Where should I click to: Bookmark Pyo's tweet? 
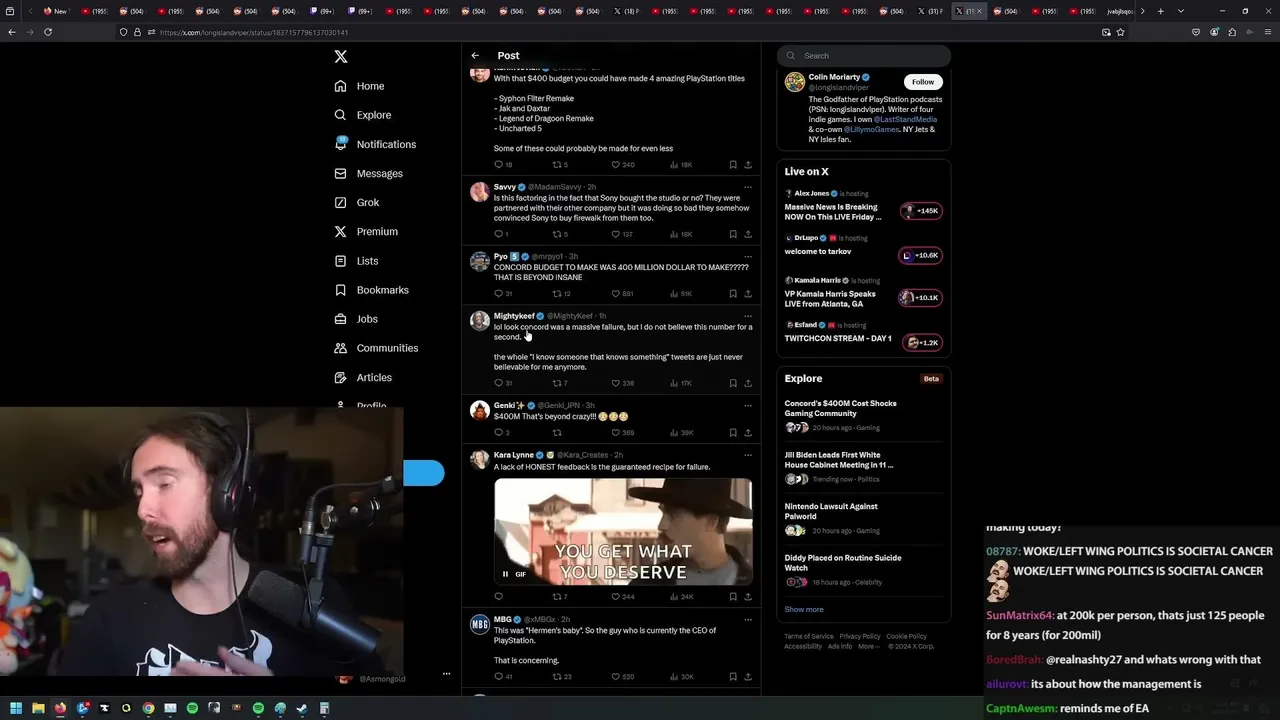pyautogui.click(x=733, y=294)
